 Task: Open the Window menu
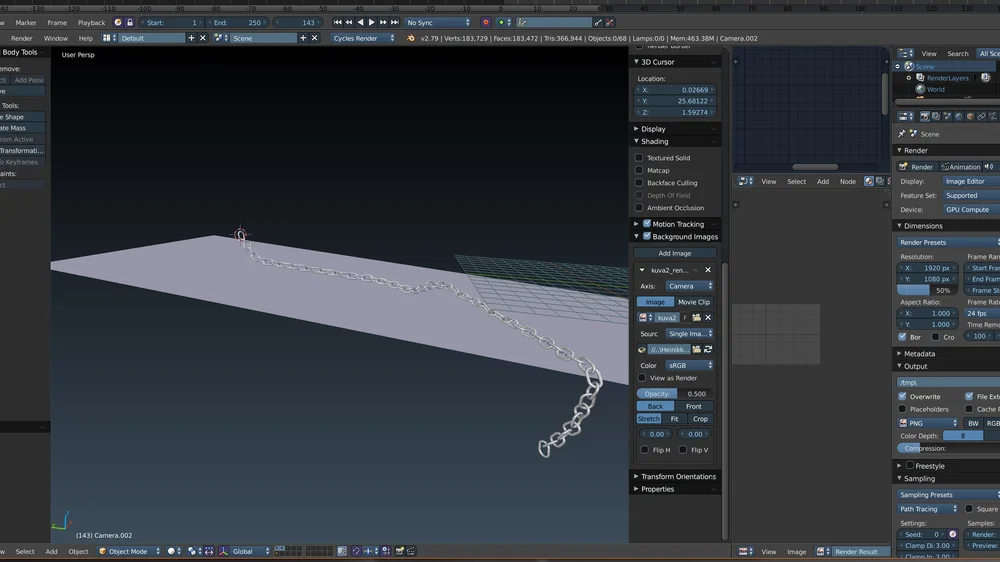55,38
